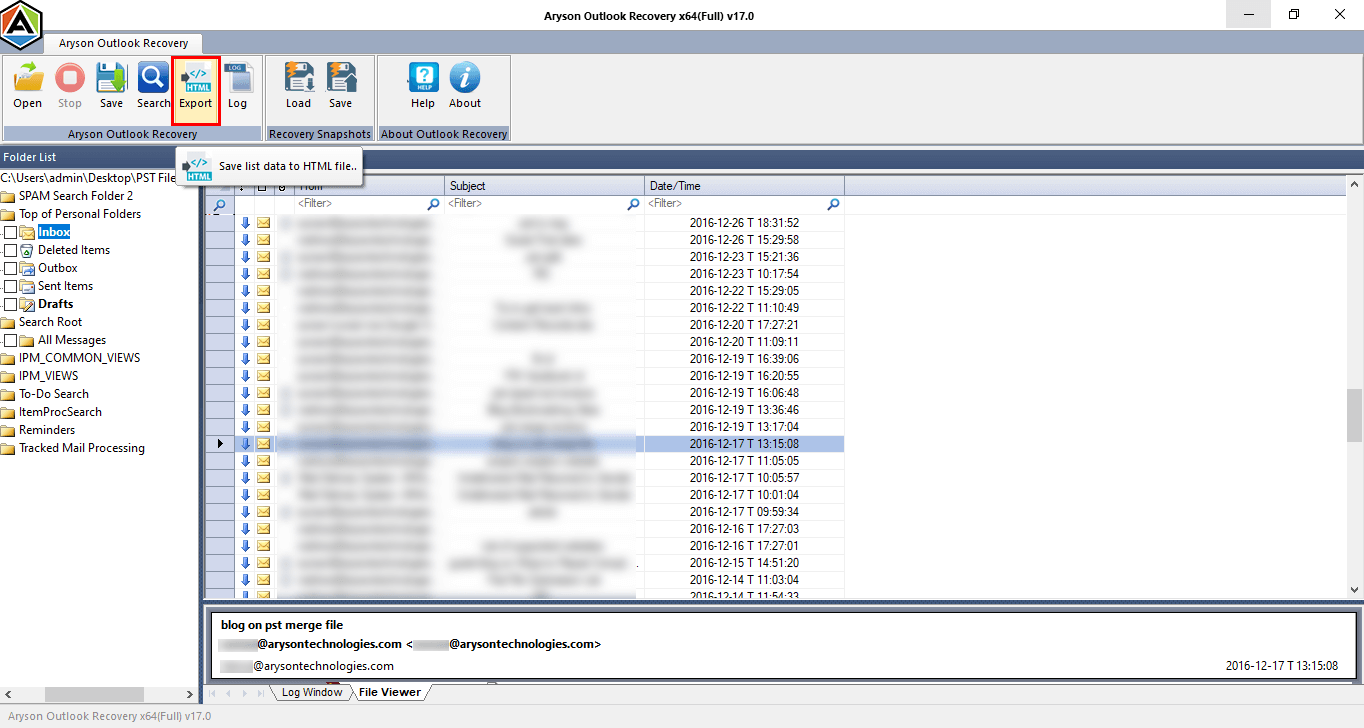
Task: Click the Folder List scroll-left arrow
Action: tap(8, 693)
